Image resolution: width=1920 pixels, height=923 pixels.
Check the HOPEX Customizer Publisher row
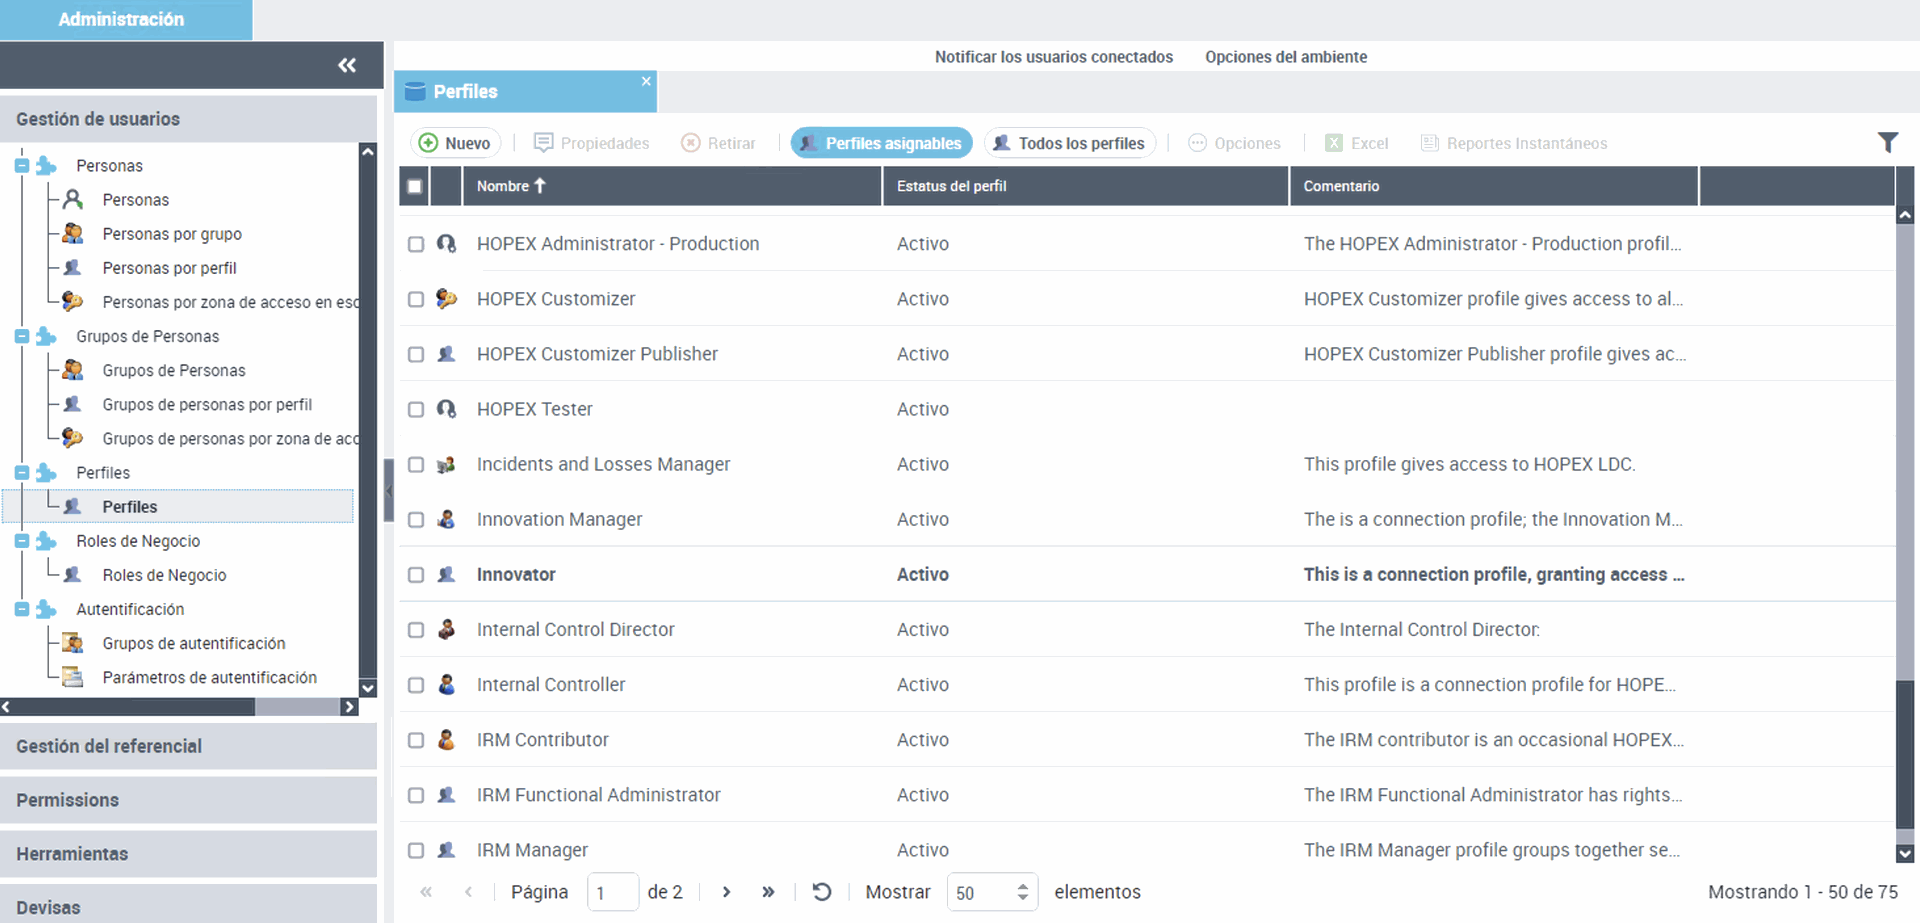(416, 354)
